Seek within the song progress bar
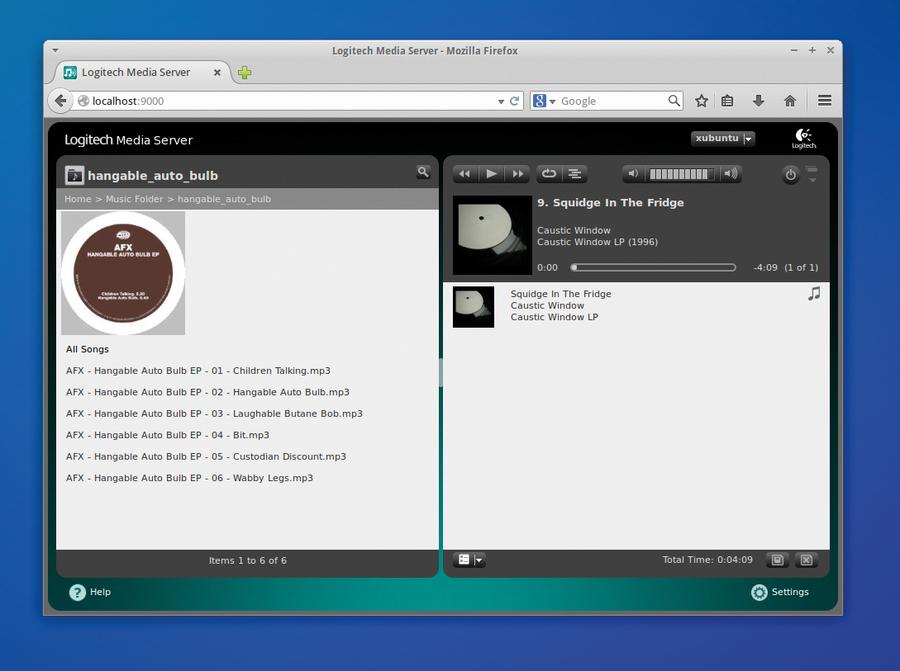Viewport: 900px width, 671px height. tap(653, 267)
